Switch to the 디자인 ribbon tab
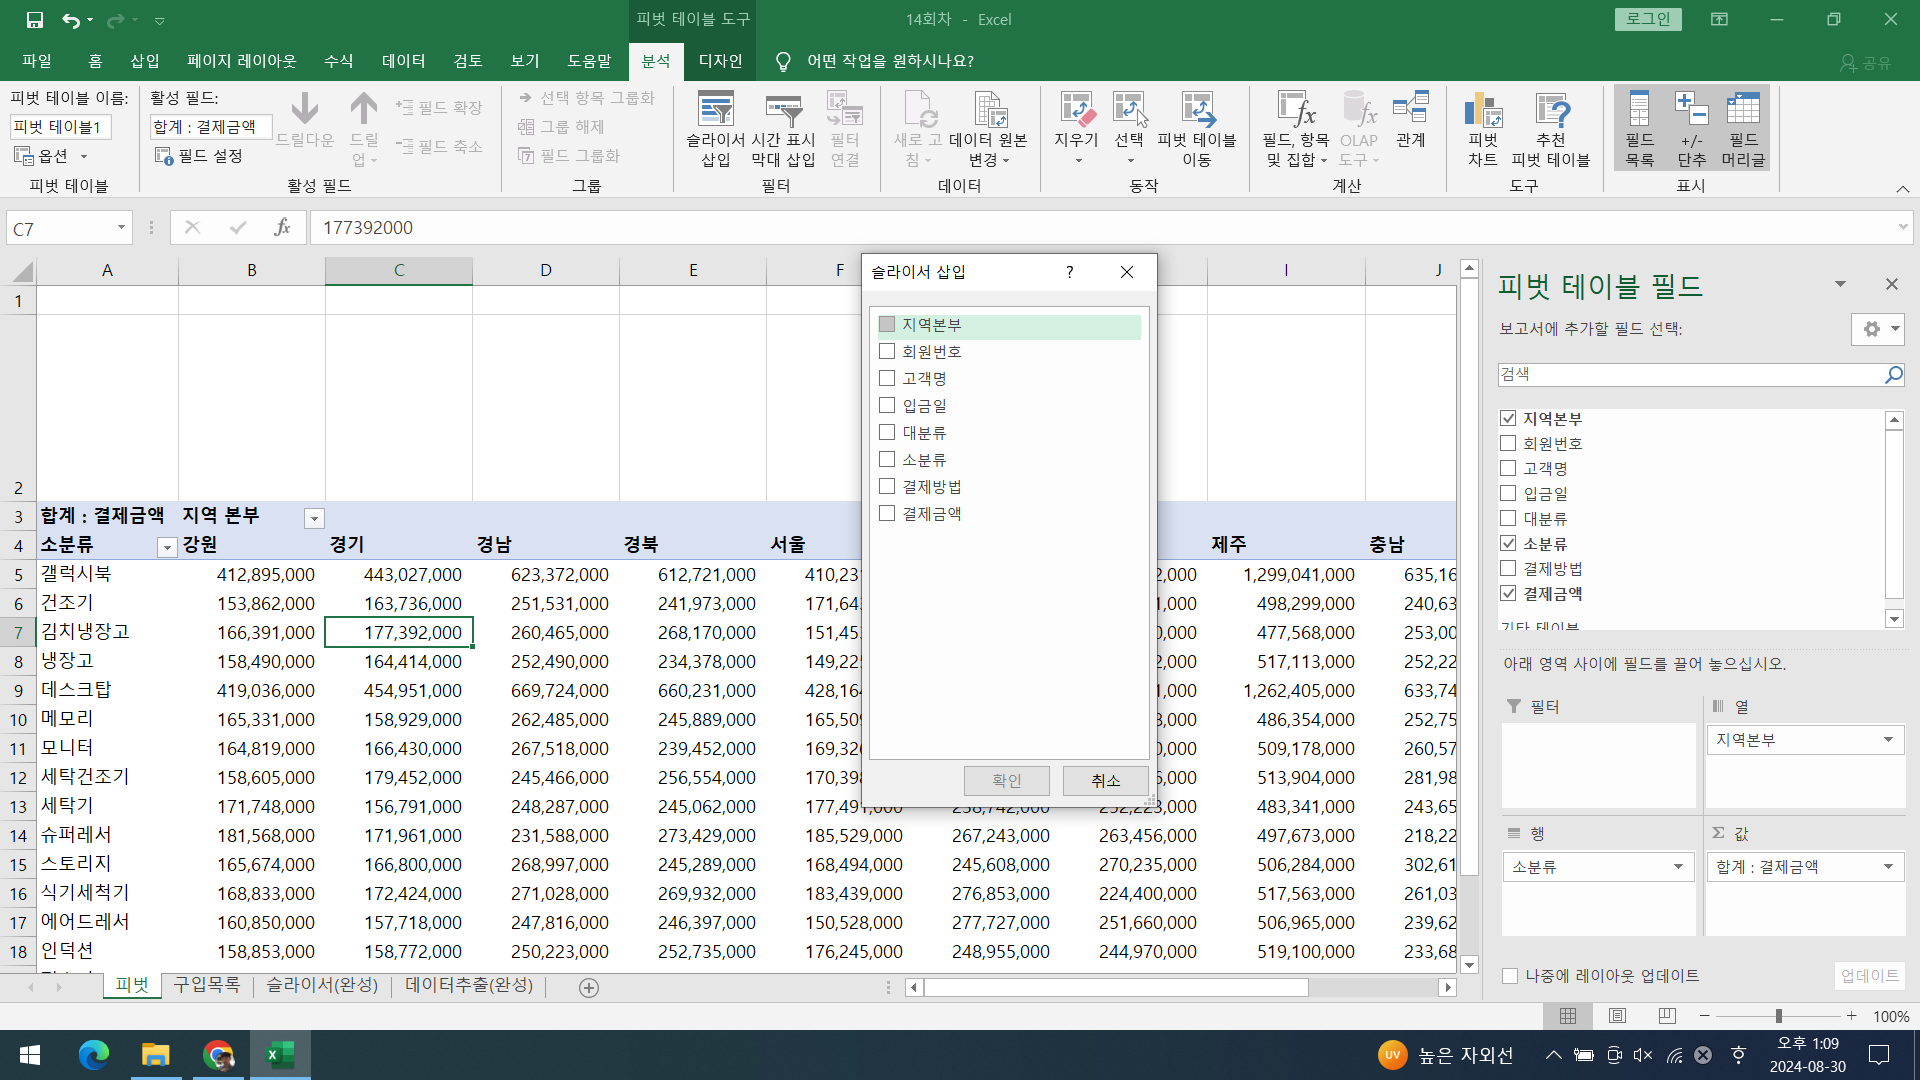Viewport: 1920px width, 1080px height. tap(720, 61)
